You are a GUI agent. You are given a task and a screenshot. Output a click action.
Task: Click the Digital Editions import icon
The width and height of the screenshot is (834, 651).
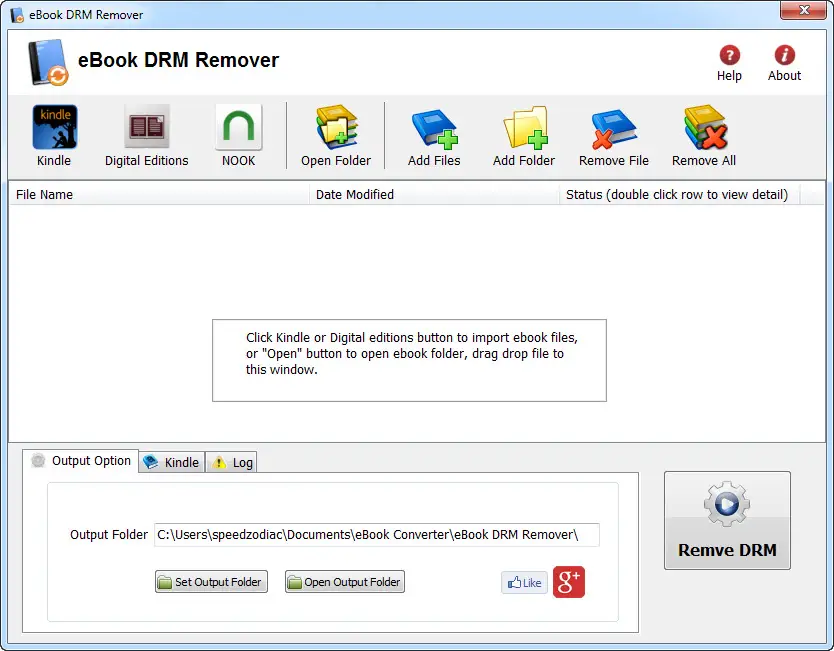click(x=147, y=127)
